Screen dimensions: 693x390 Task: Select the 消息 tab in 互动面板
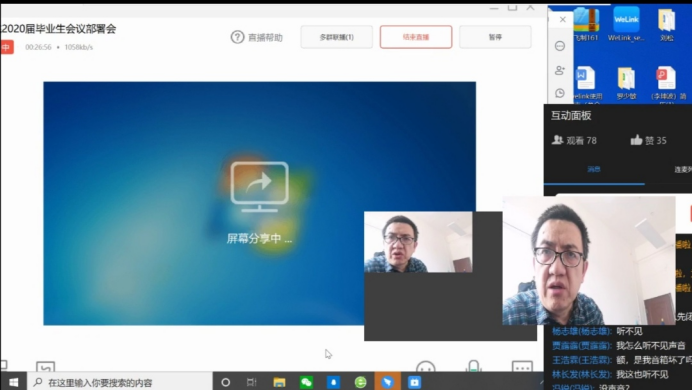[594, 169]
